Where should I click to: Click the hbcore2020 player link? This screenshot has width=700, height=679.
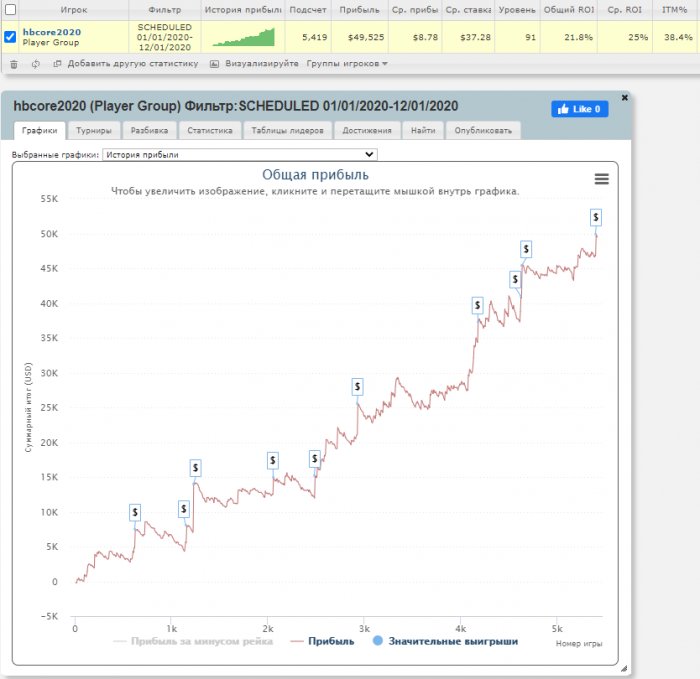(52, 32)
